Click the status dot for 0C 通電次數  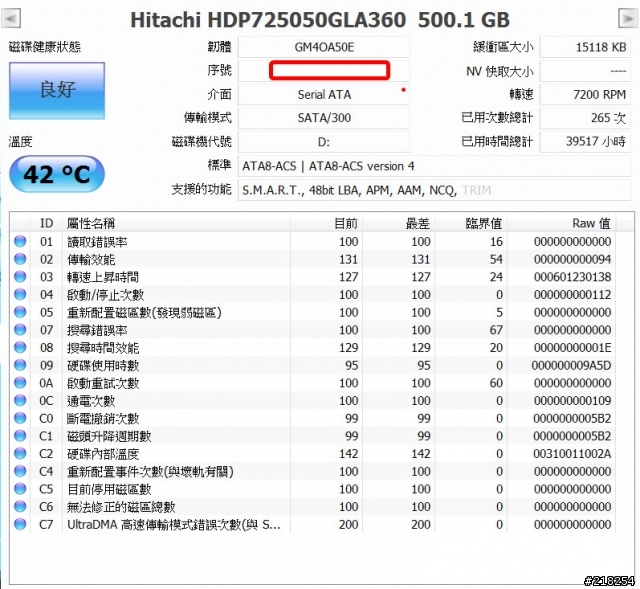(20, 400)
